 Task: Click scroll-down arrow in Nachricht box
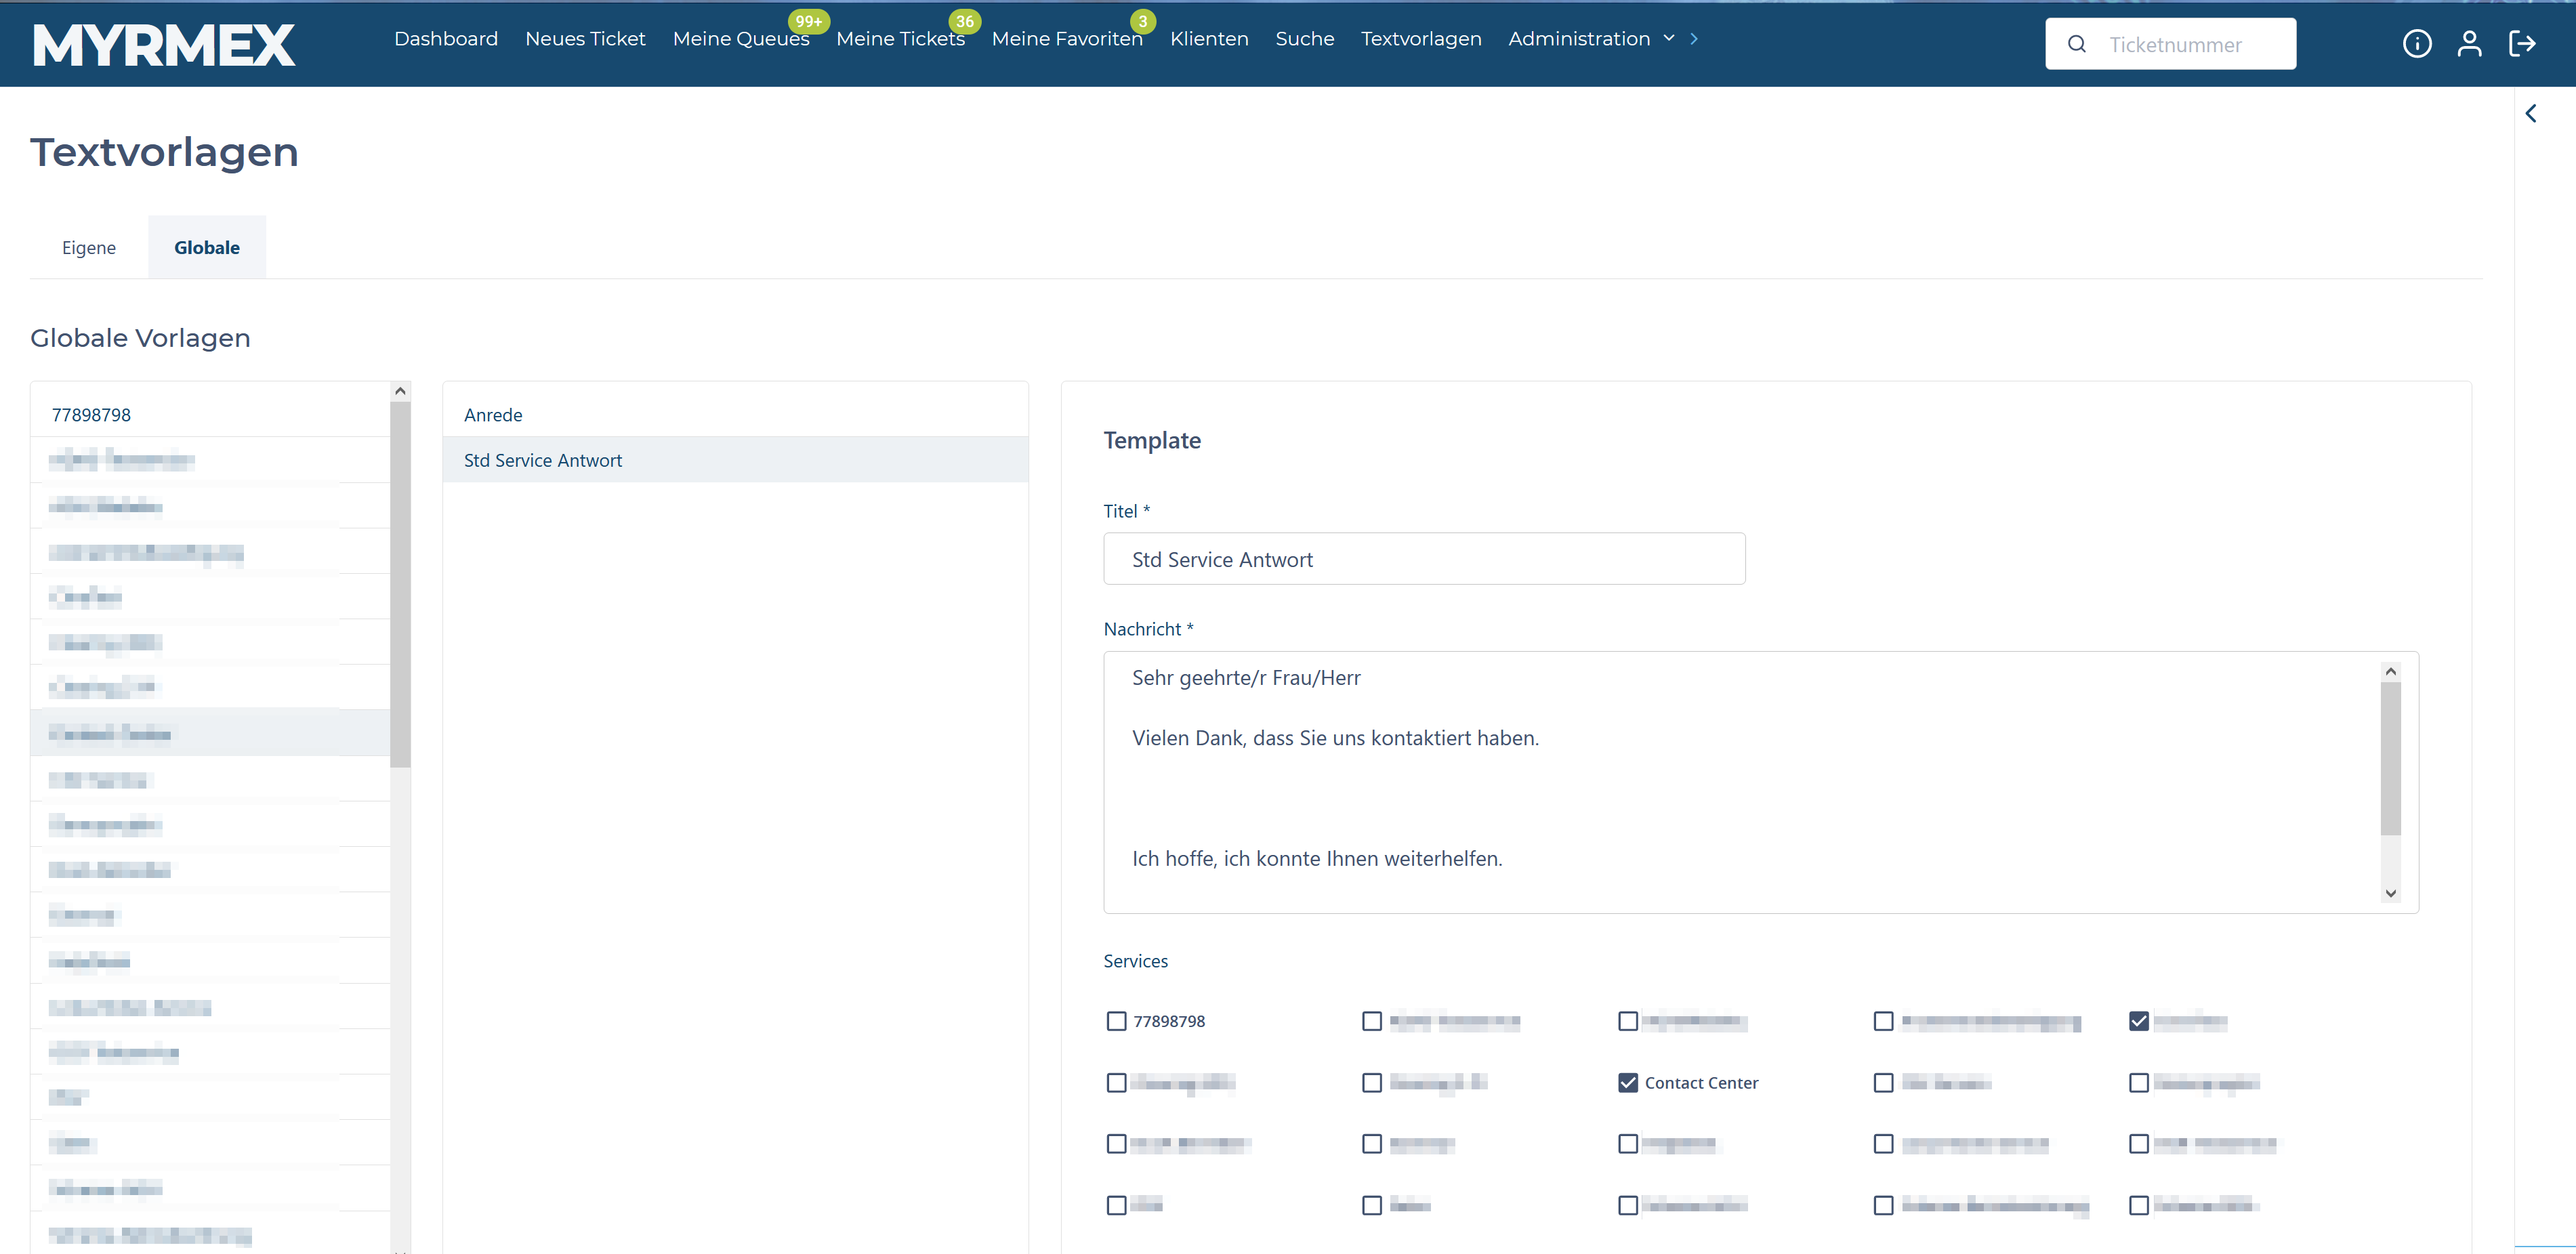[2390, 893]
